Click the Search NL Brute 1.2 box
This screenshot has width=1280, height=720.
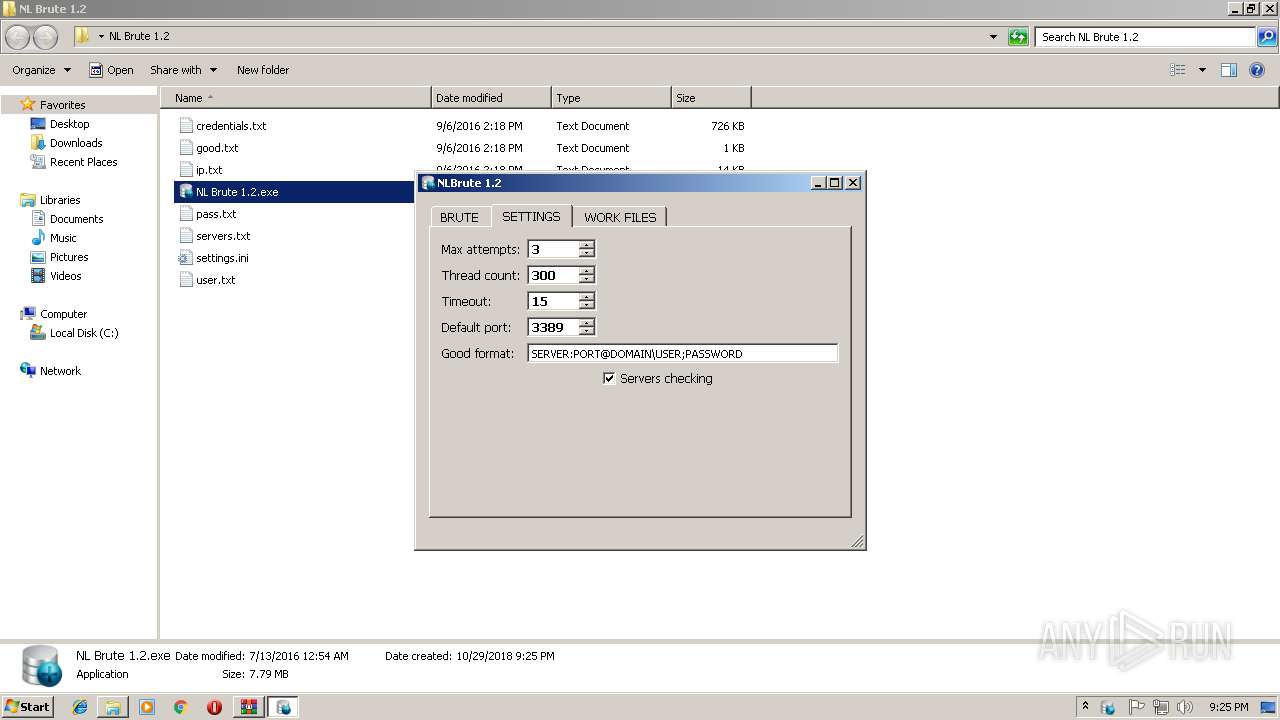[1145, 37]
